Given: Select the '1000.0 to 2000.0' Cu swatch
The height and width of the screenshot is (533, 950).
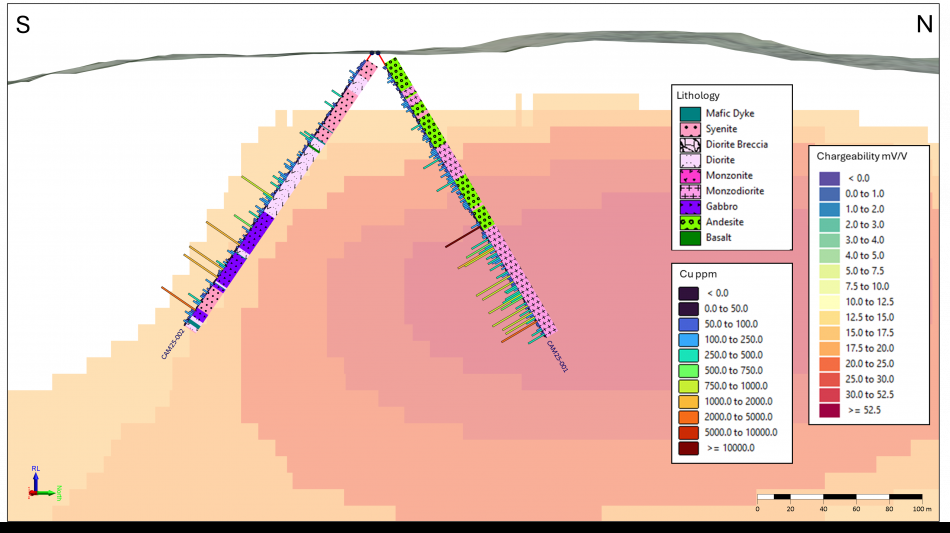Looking at the screenshot, I should coord(688,401).
